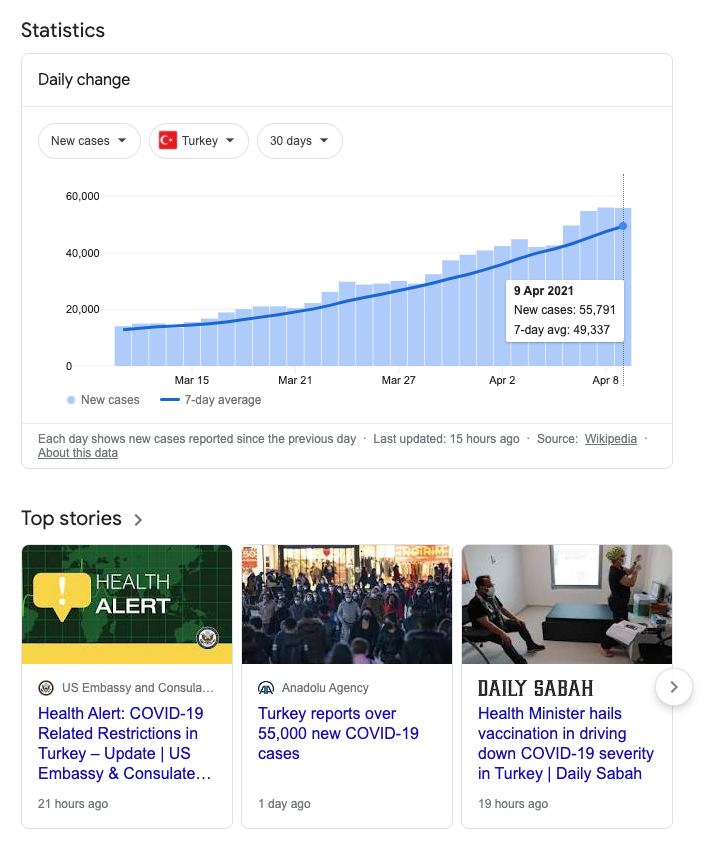Click the 1 day ago timestamp

pos(284,804)
